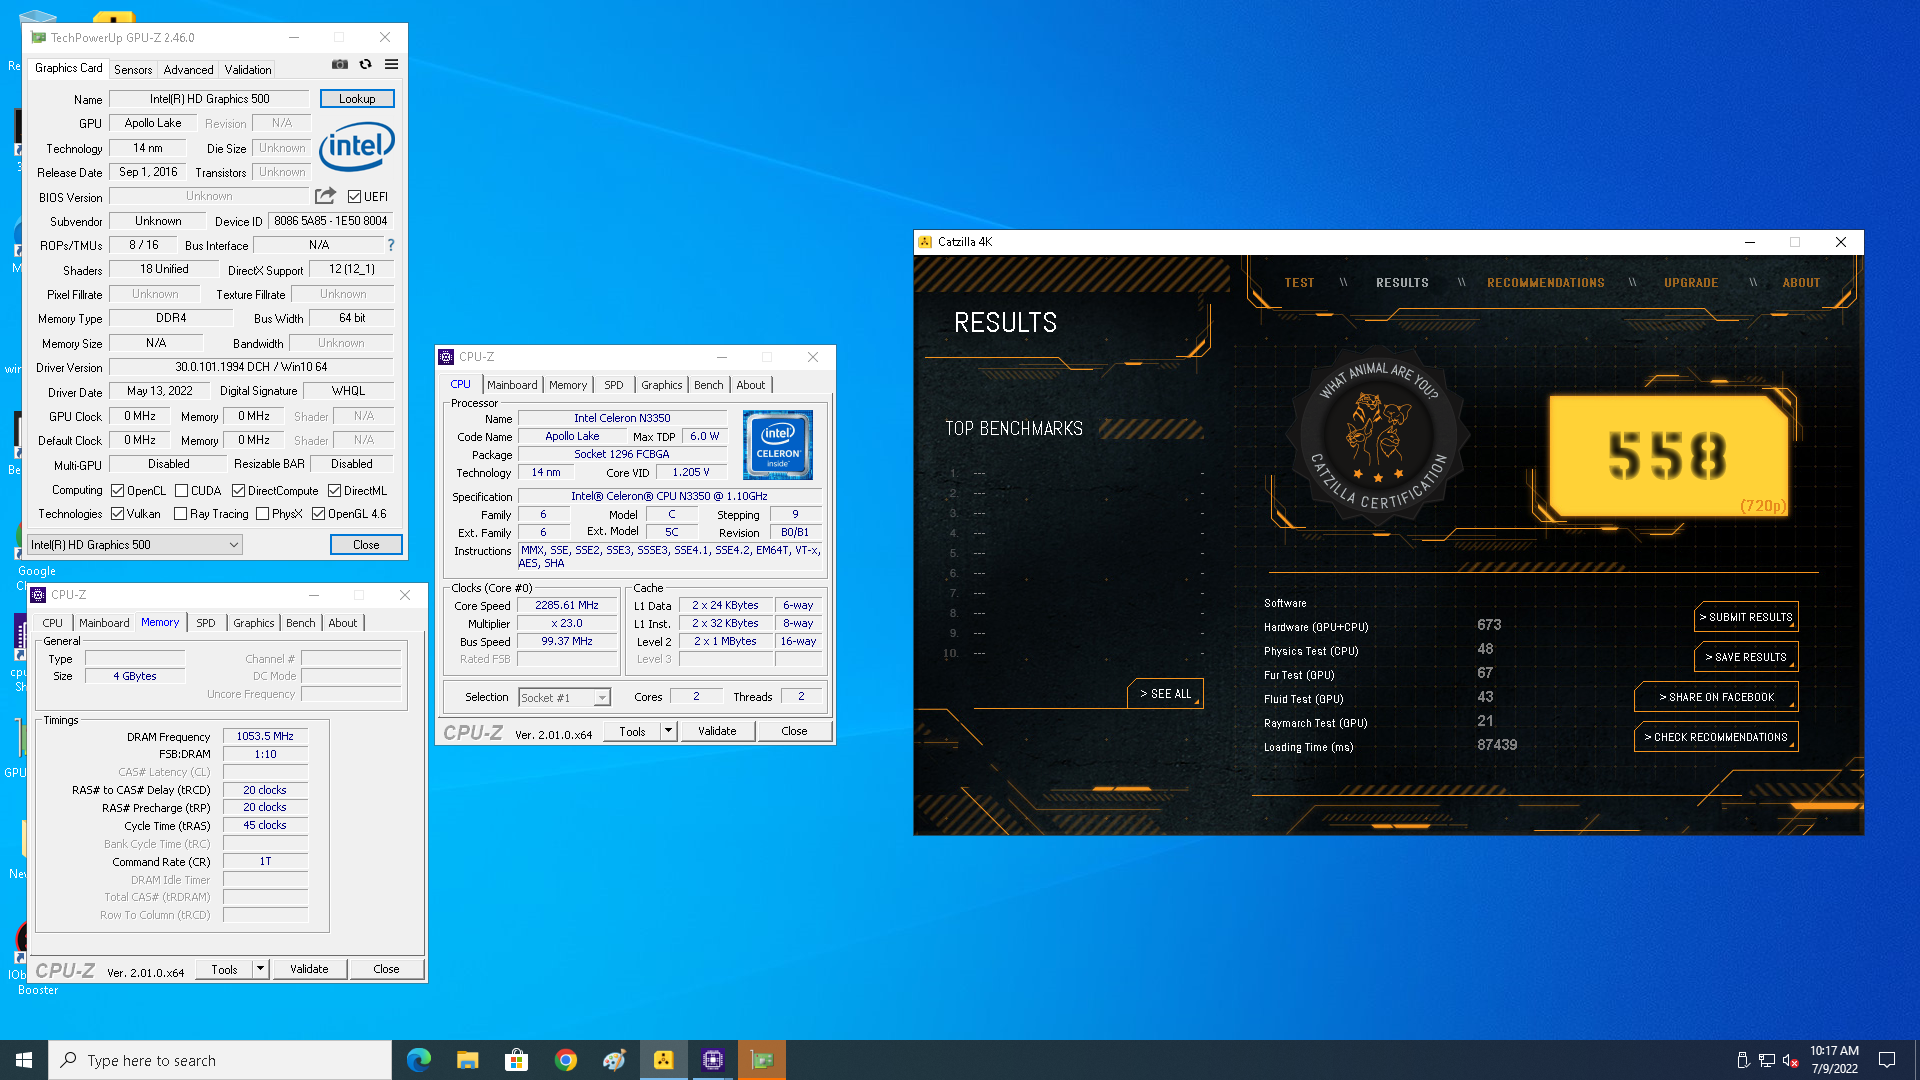Image resolution: width=1920 pixels, height=1080 pixels.
Task: Select ABOUT in Catzilla navigation
Action: pyautogui.click(x=1801, y=283)
